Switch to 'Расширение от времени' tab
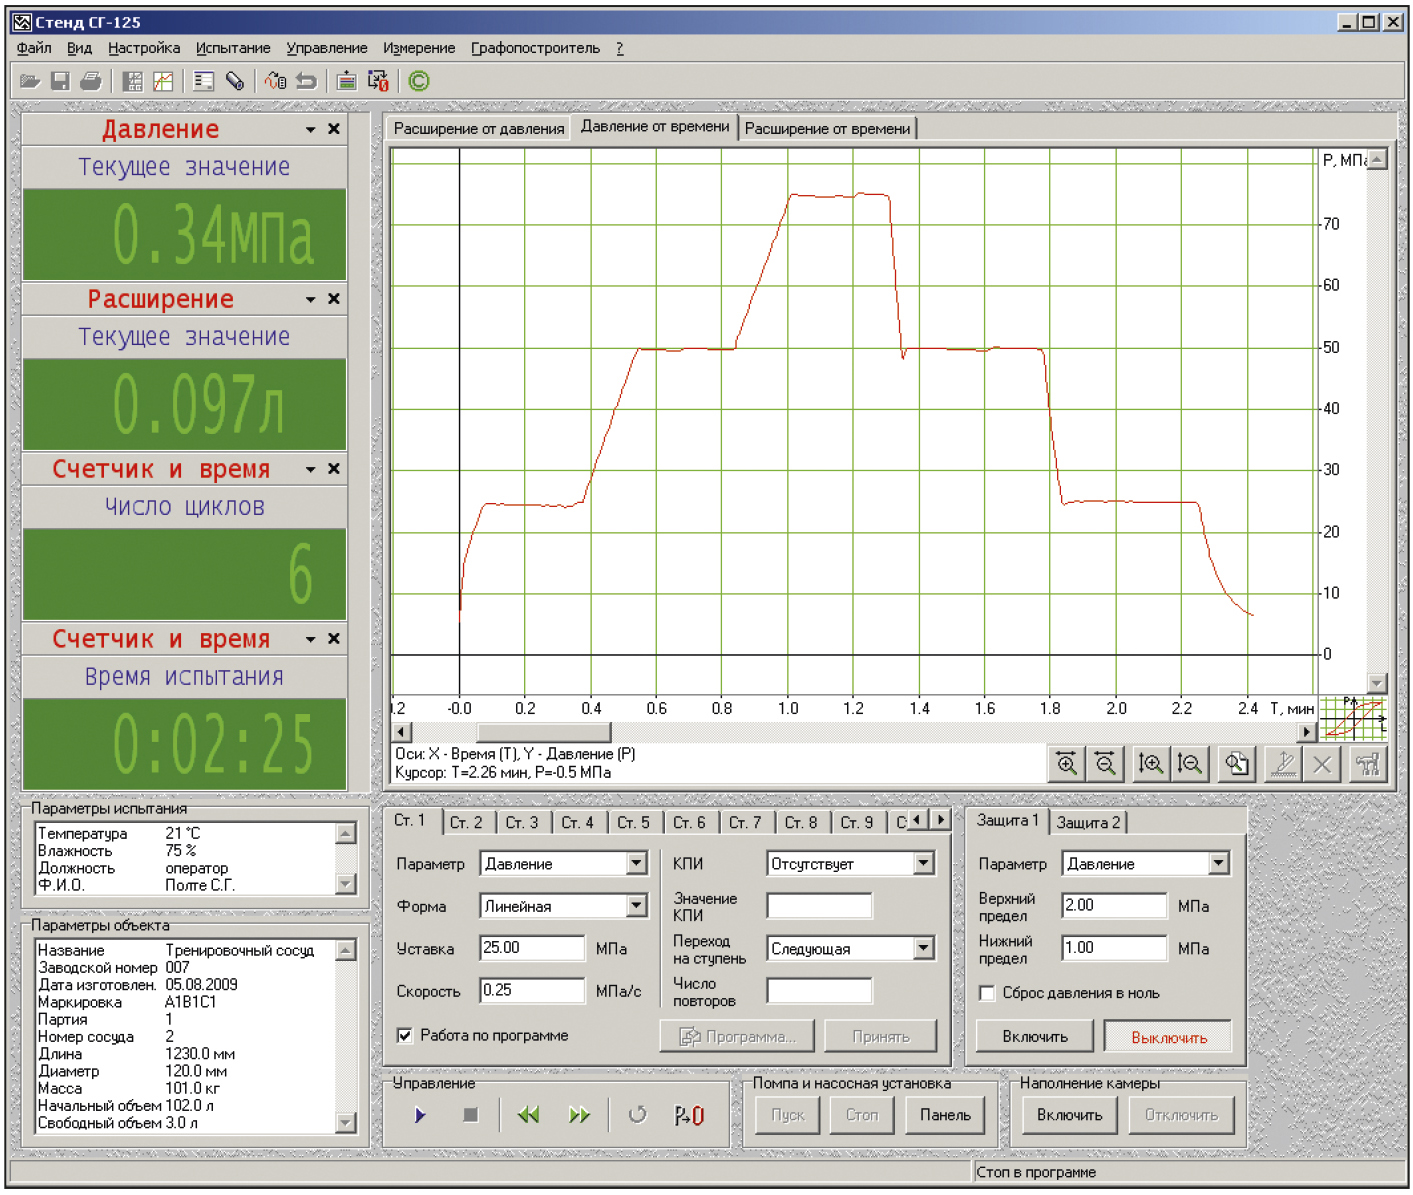This screenshot has width=1413, height=1195. tap(828, 129)
